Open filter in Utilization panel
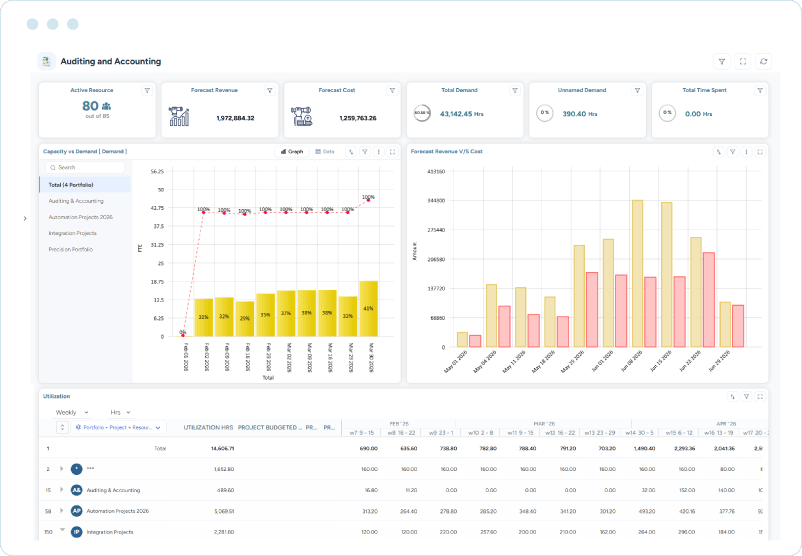Image resolution: width=802 pixels, height=556 pixels. (746, 396)
